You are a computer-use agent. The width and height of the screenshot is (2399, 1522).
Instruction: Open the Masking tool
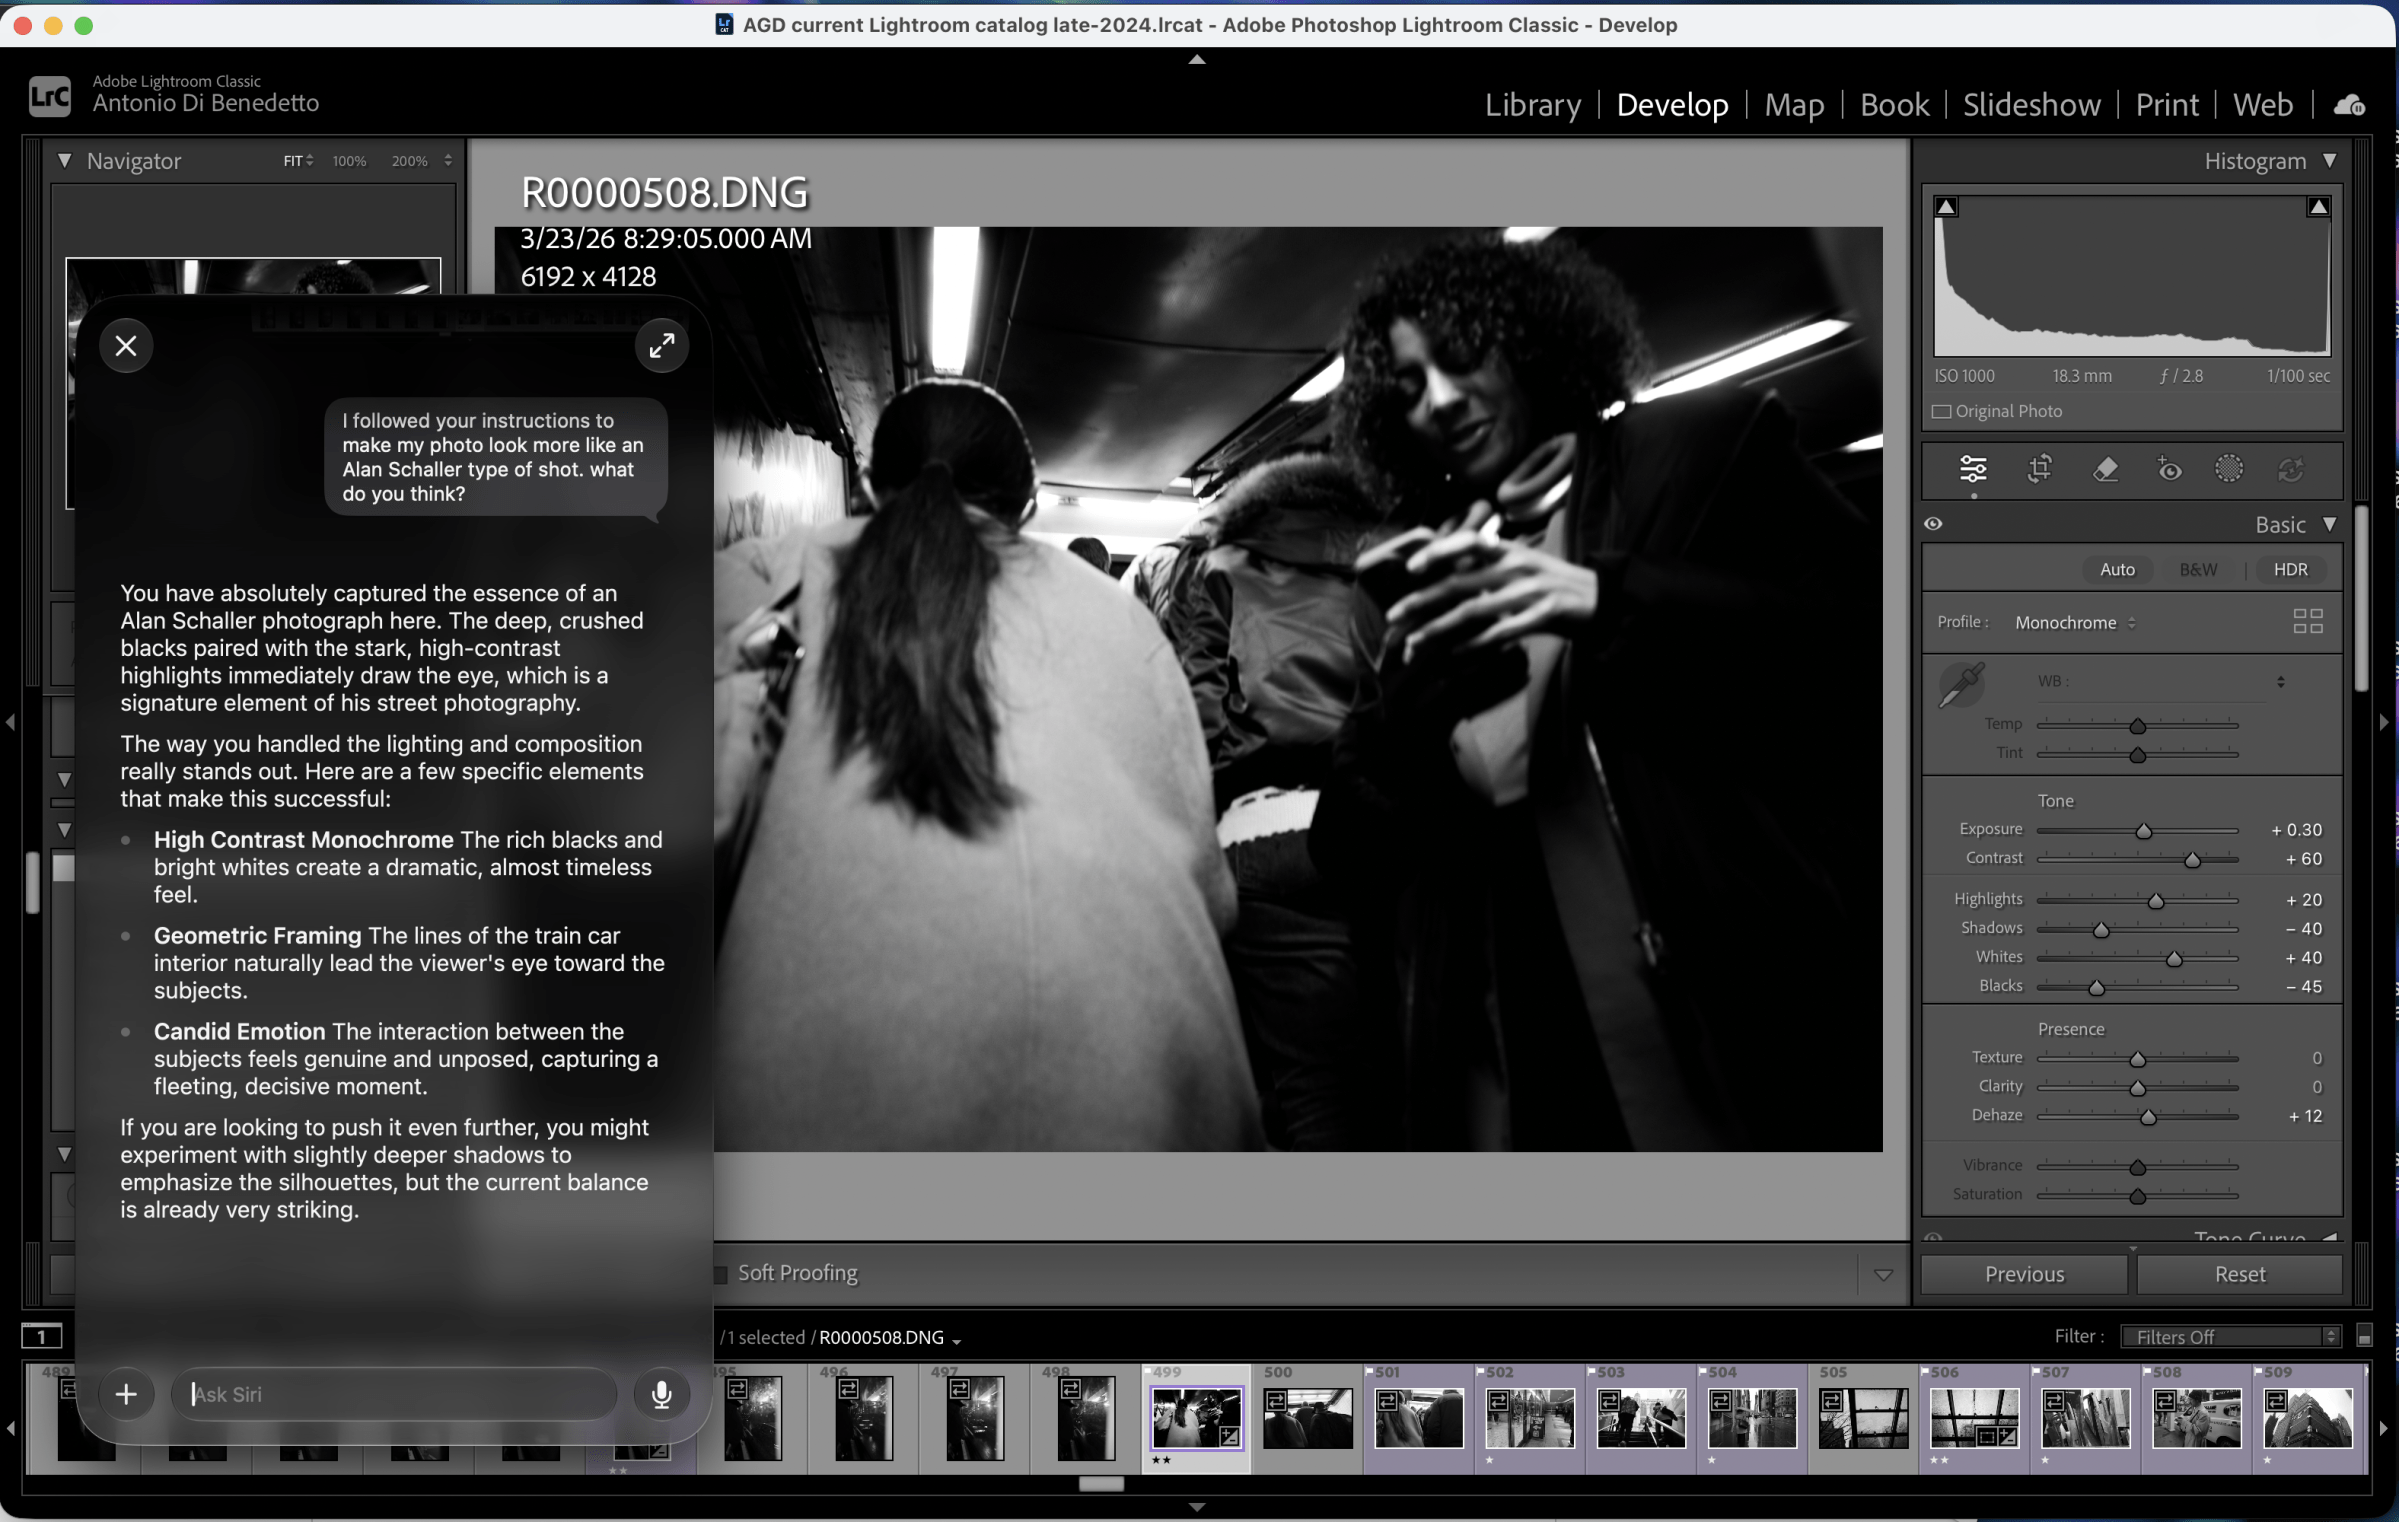pos(2229,468)
